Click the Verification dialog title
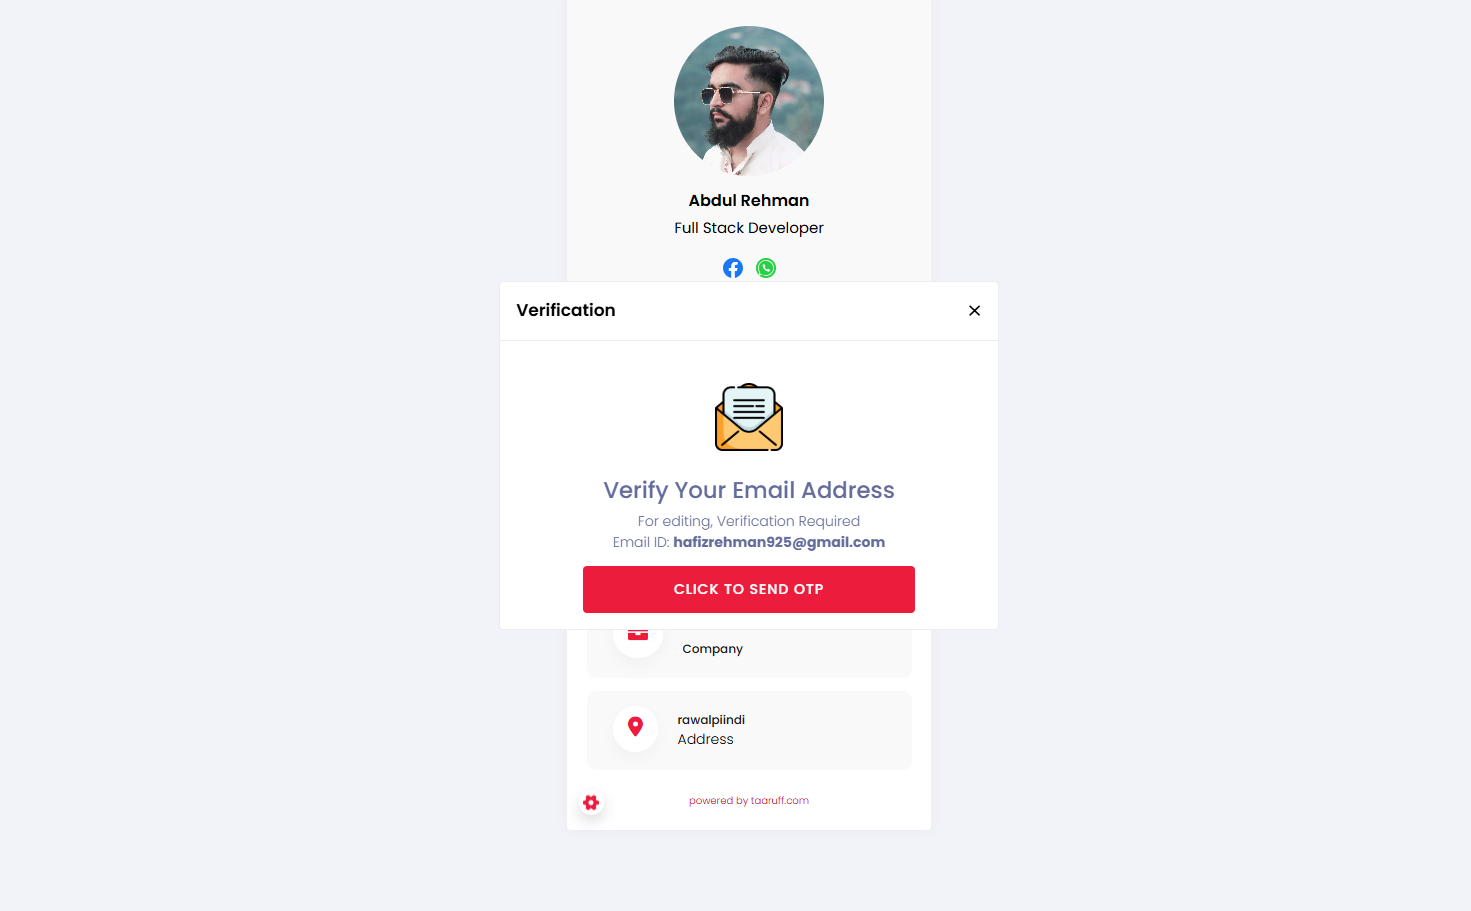 click(566, 310)
